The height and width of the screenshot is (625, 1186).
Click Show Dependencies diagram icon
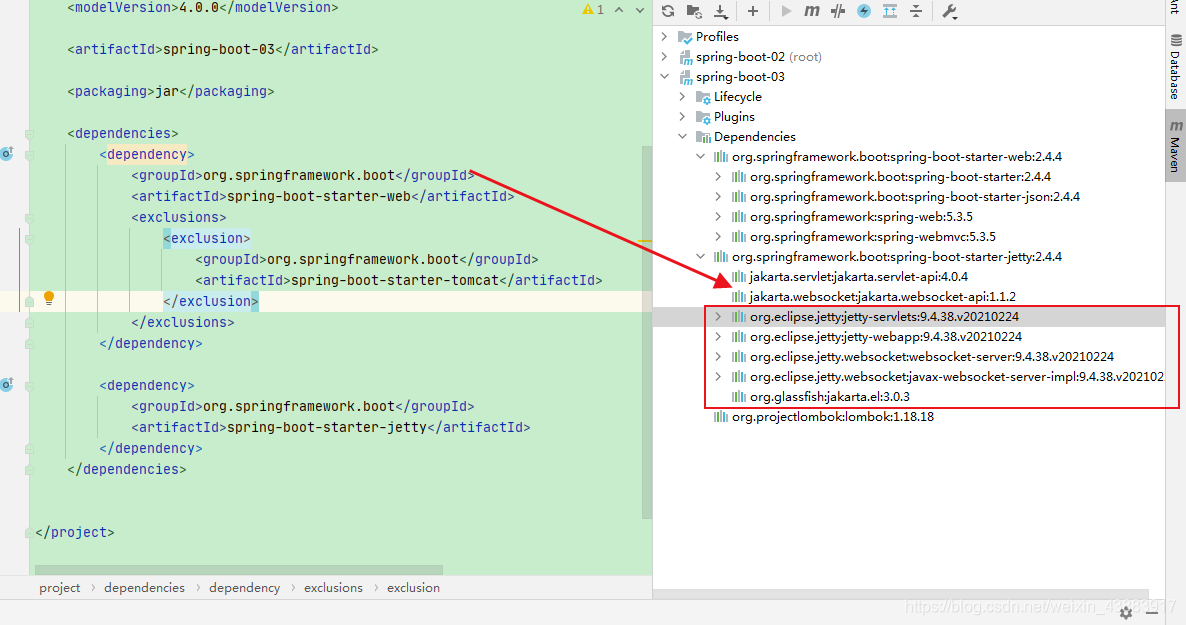point(890,11)
